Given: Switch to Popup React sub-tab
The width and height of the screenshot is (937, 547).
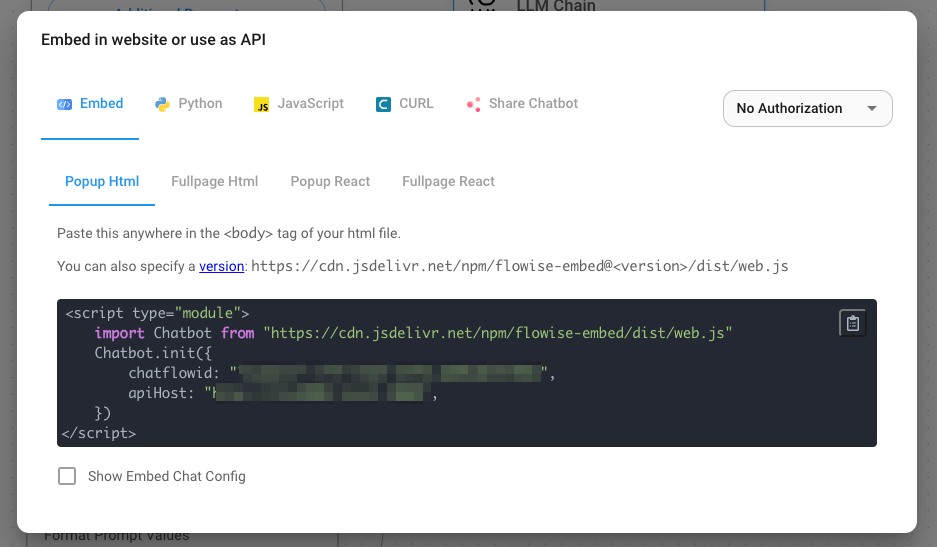Looking at the screenshot, I should click(x=330, y=182).
